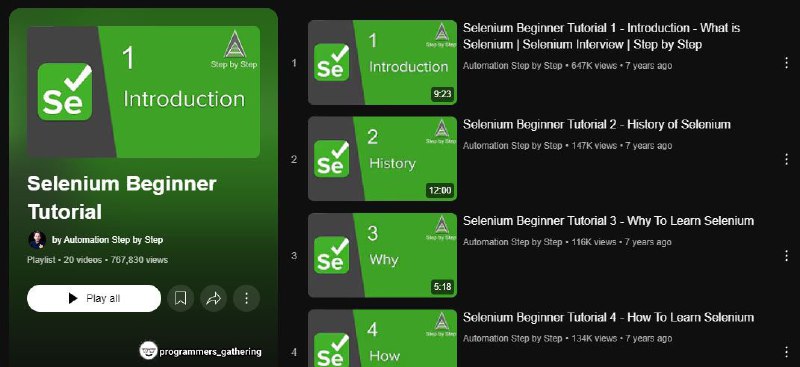The height and width of the screenshot is (367, 800).
Task: Click channel name beside 134K views
Action: [512, 338]
